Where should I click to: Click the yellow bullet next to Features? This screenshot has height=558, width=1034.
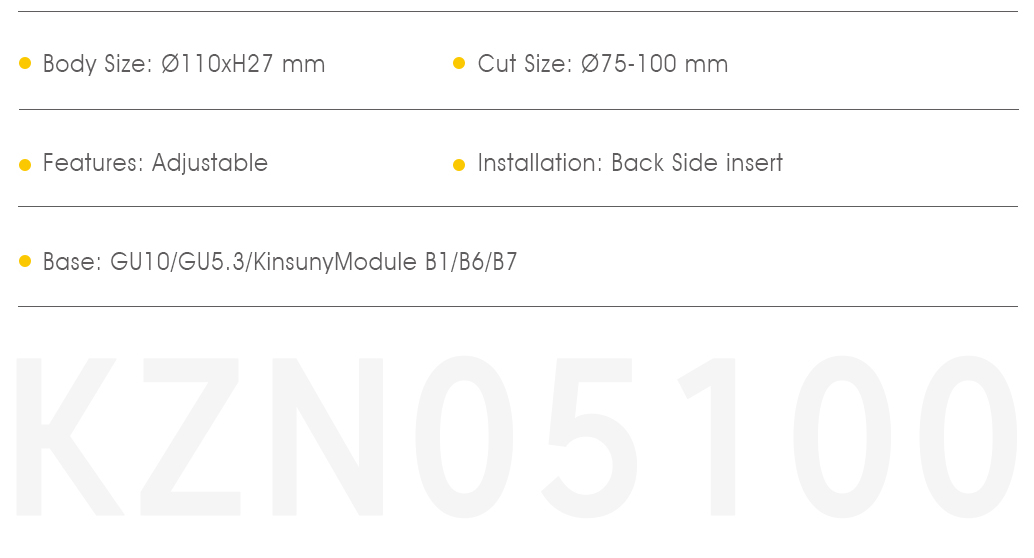coord(25,164)
